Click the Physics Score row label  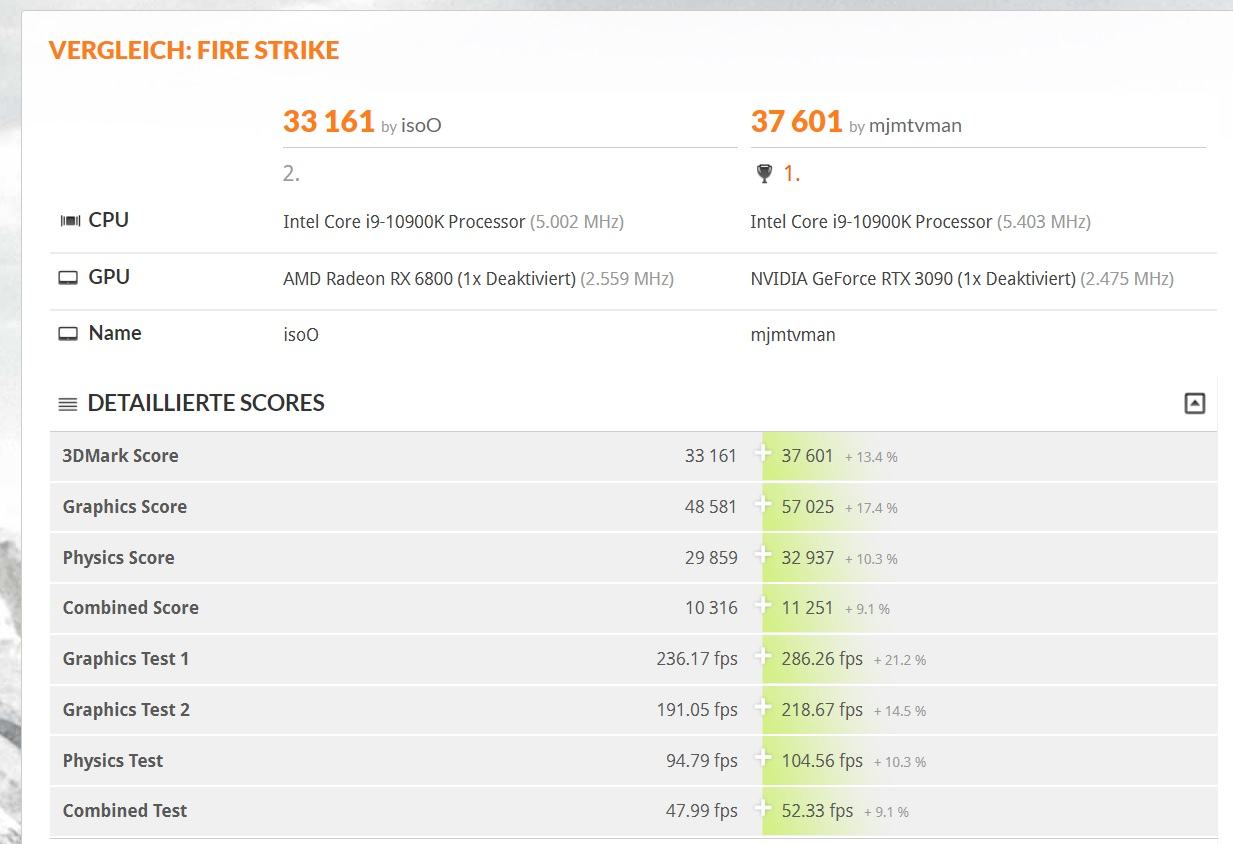point(118,558)
